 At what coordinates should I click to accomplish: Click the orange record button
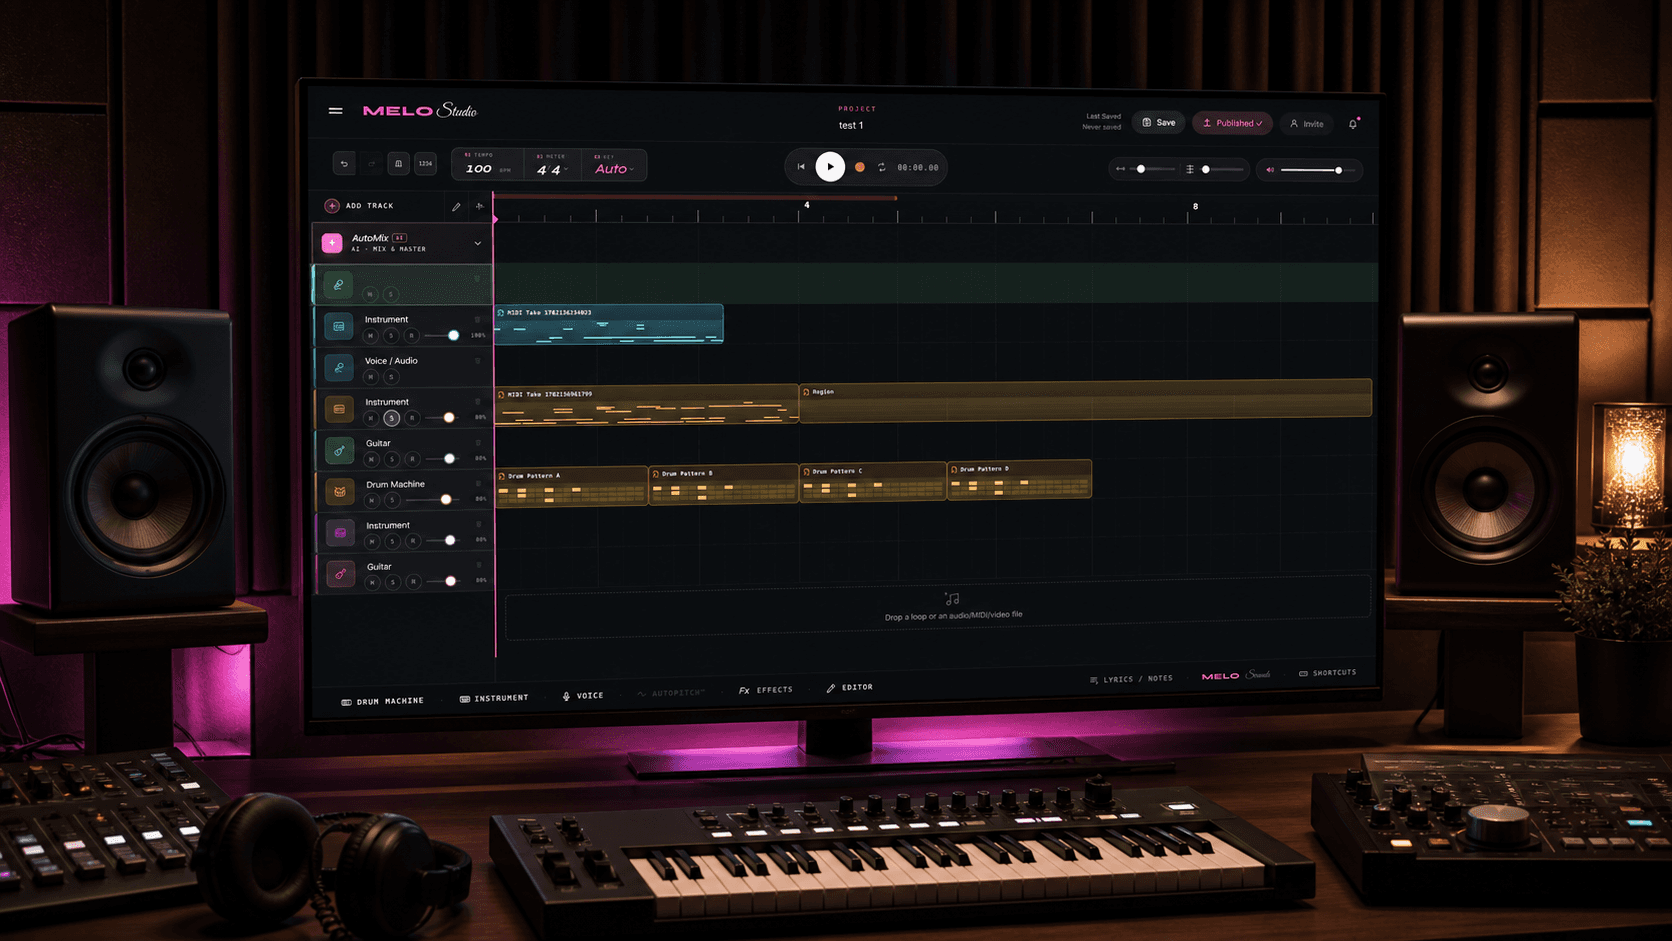point(859,167)
